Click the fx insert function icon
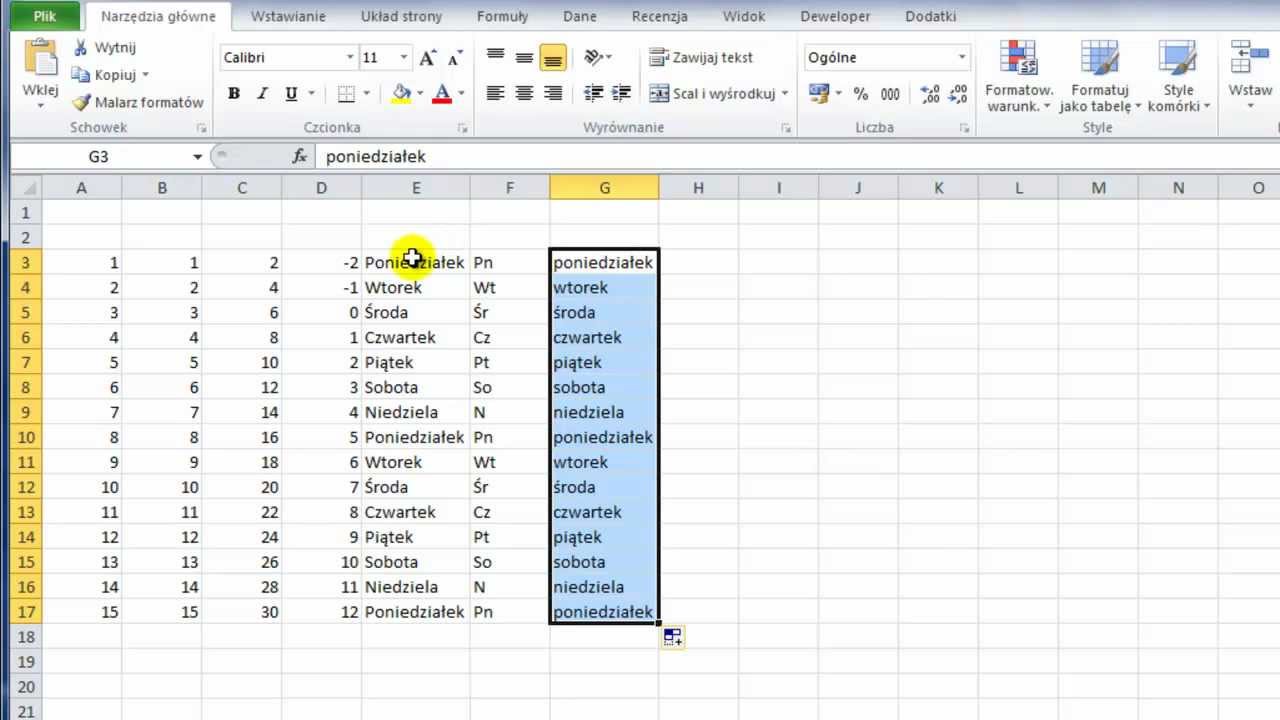 point(299,156)
